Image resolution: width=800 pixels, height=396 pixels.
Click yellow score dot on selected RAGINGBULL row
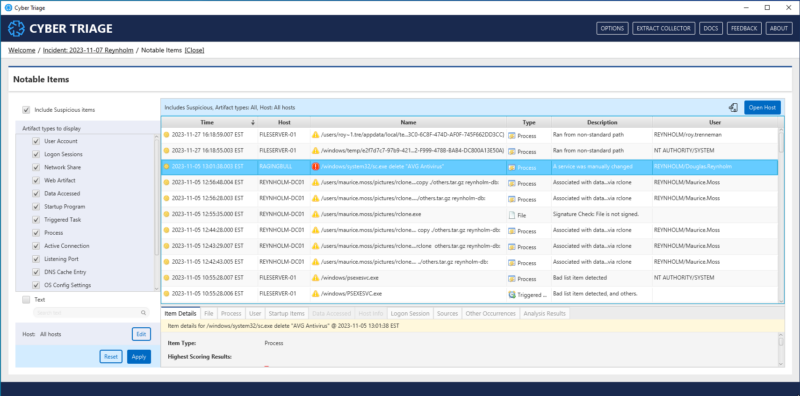[x=166, y=167]
